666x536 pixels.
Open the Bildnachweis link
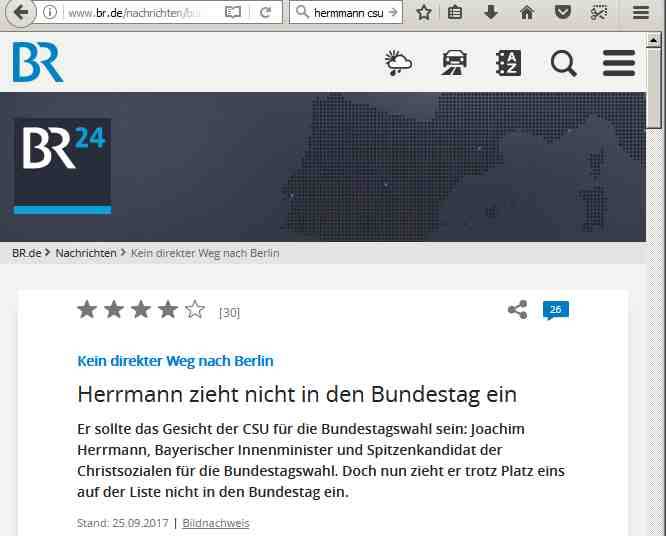click(x=216, y=523)
